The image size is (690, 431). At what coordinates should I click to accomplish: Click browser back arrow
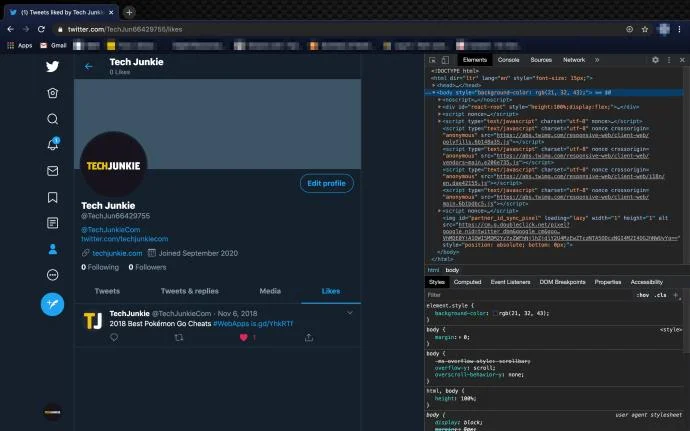pos(11,29)
